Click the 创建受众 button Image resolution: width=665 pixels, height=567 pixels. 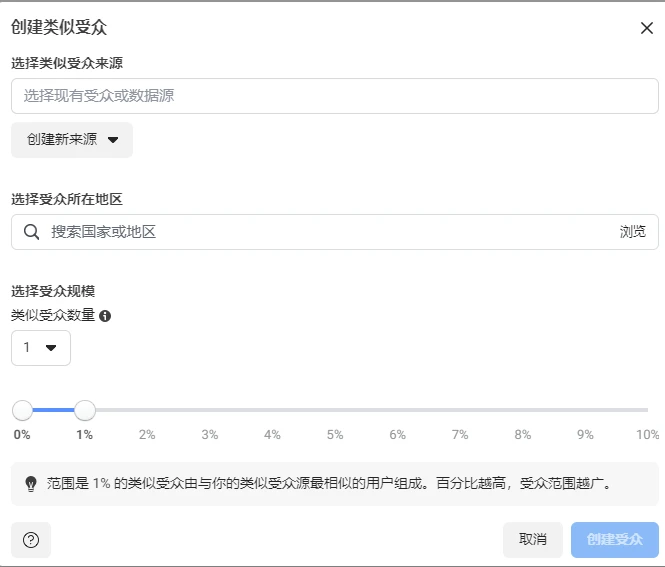[x=615, y=540]
